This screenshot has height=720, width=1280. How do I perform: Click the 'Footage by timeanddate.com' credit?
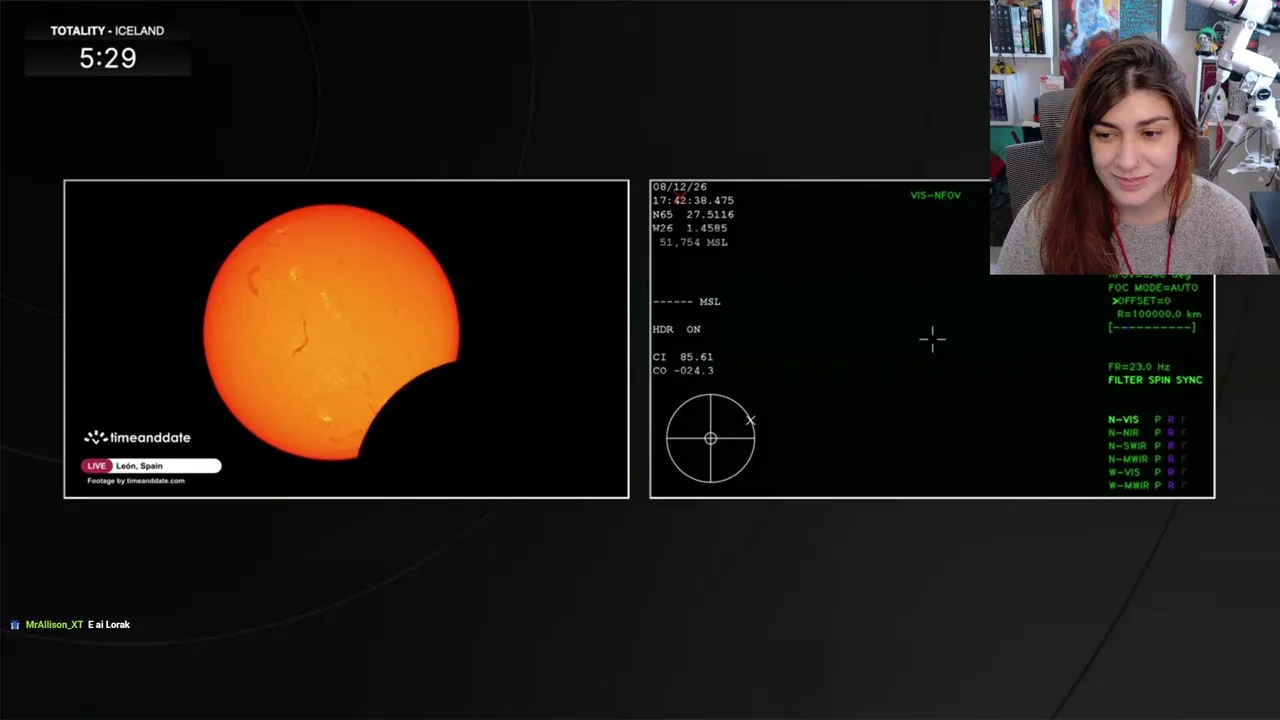(136, 481)
